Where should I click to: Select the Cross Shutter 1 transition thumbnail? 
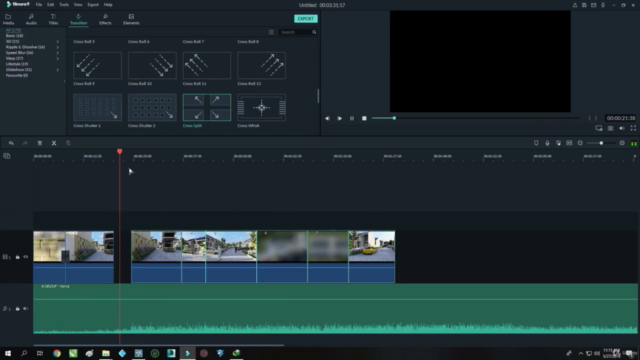point(98,107)
